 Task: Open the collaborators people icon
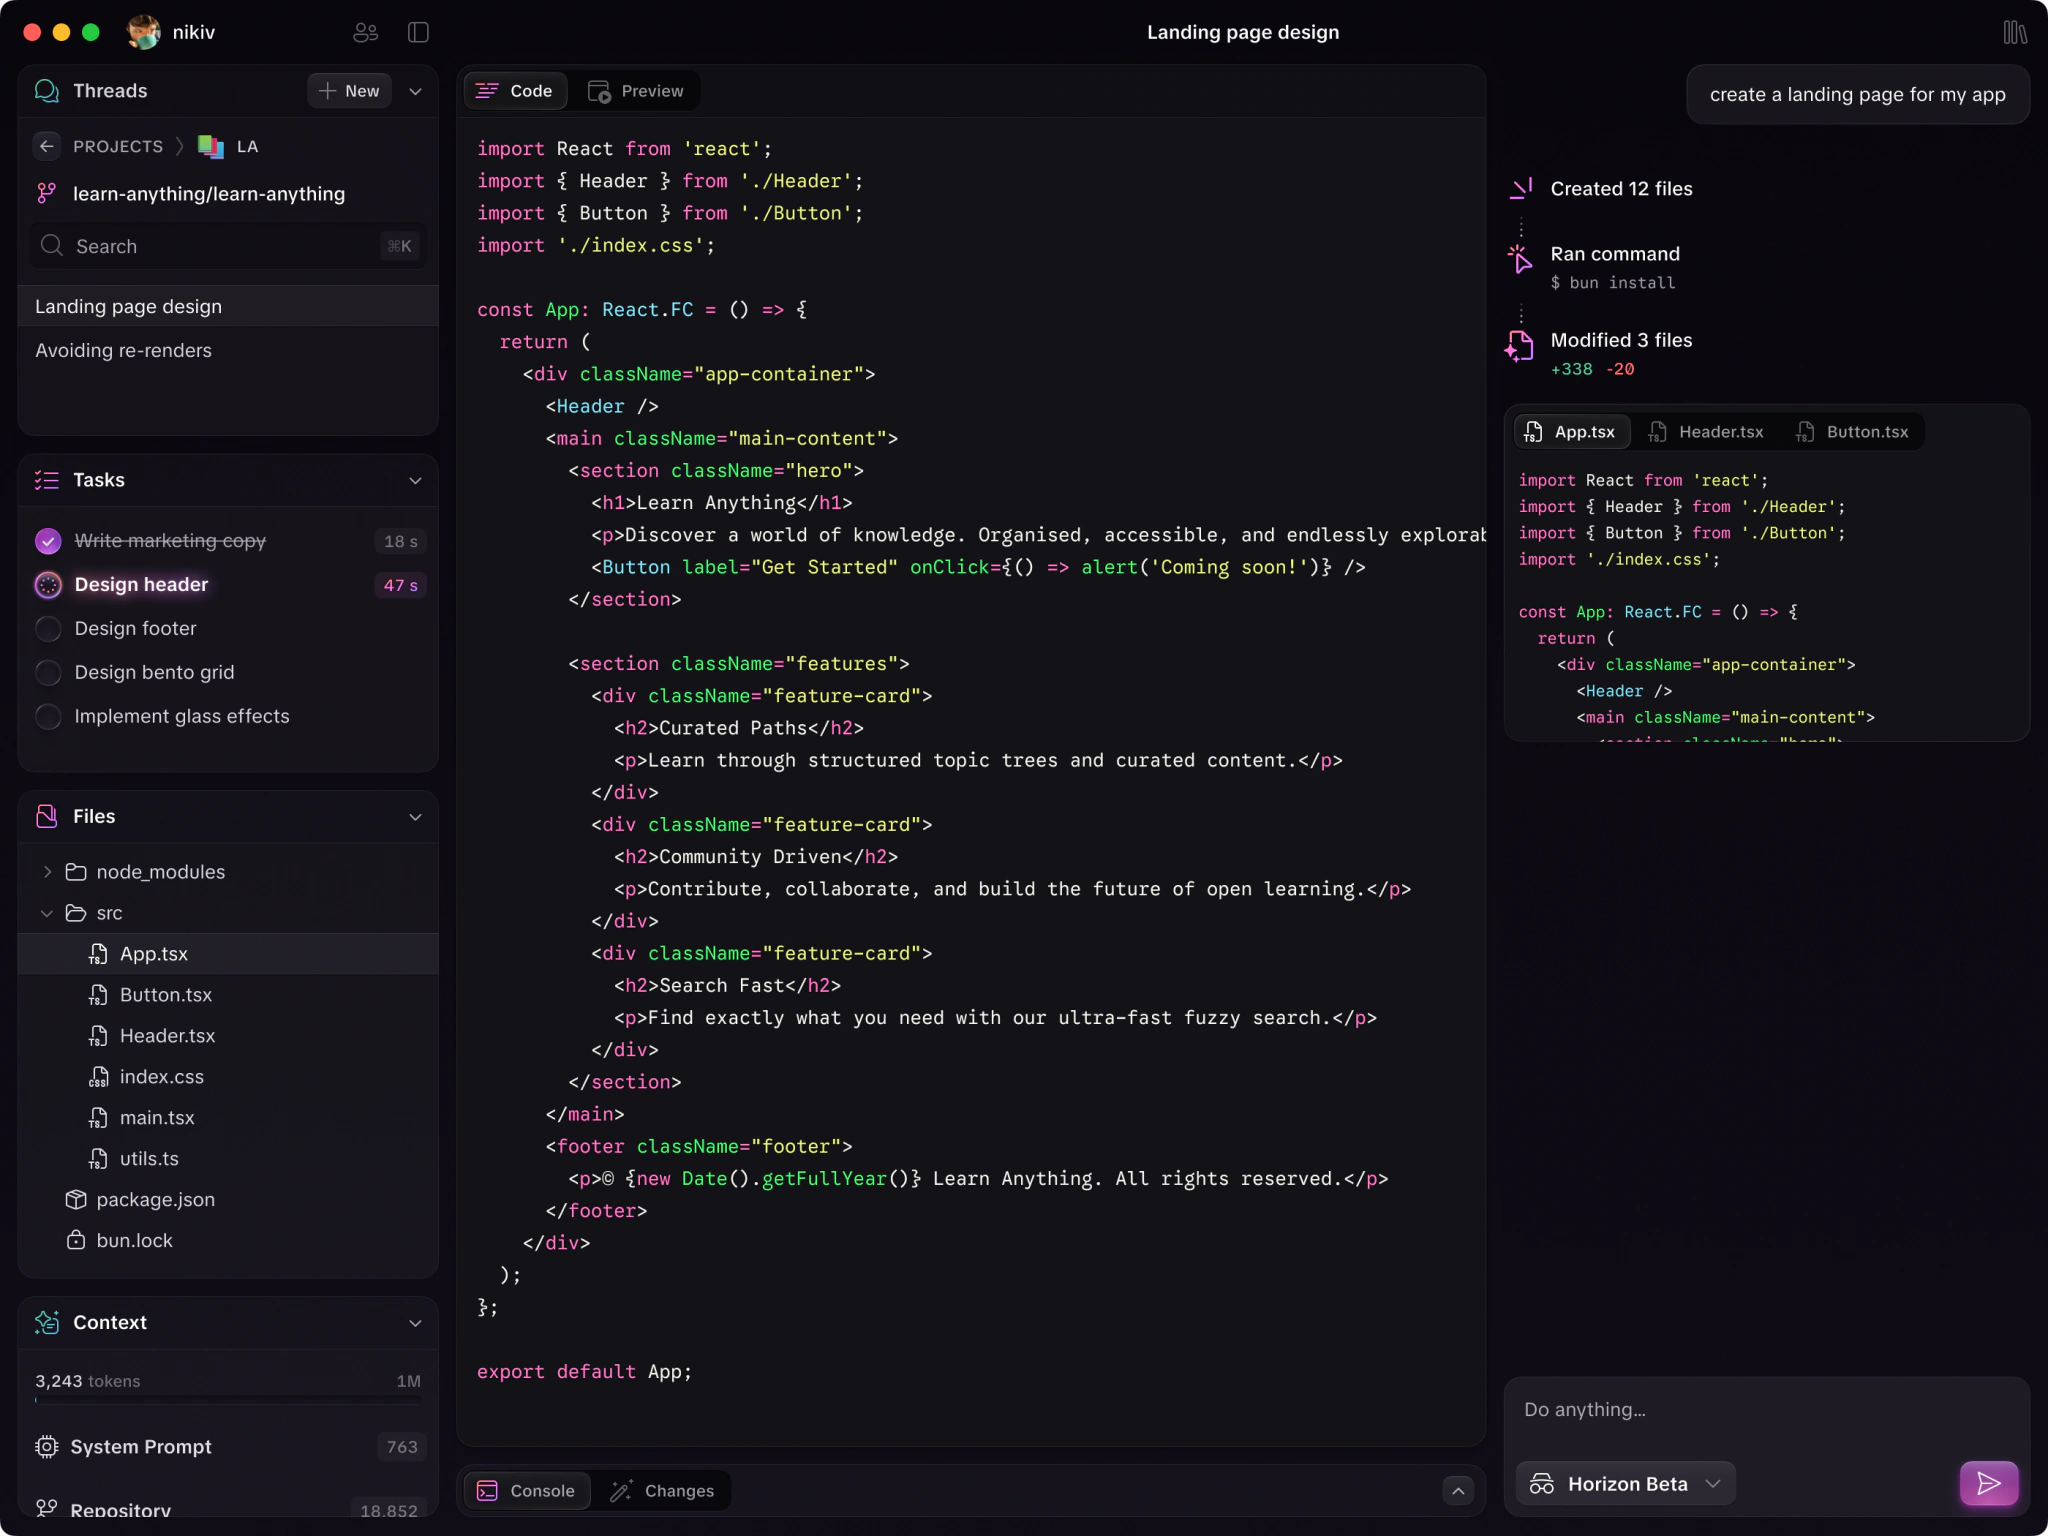pos(365,32)
